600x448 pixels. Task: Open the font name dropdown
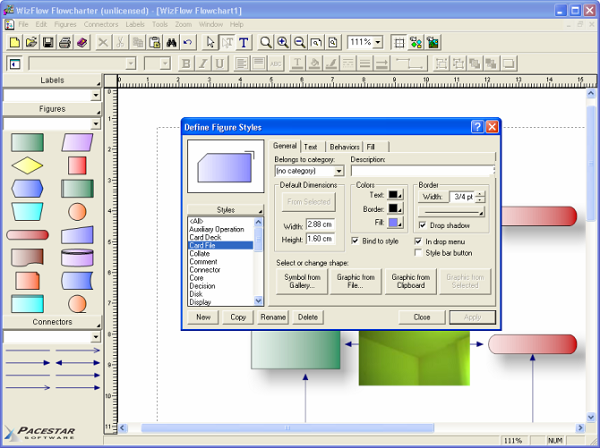(x=130, y=64)
